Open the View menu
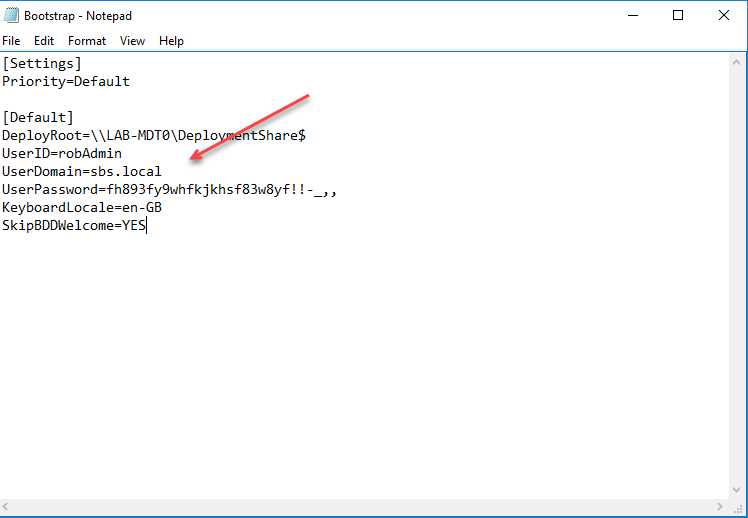Screen dimensions: 748x518 132,41
